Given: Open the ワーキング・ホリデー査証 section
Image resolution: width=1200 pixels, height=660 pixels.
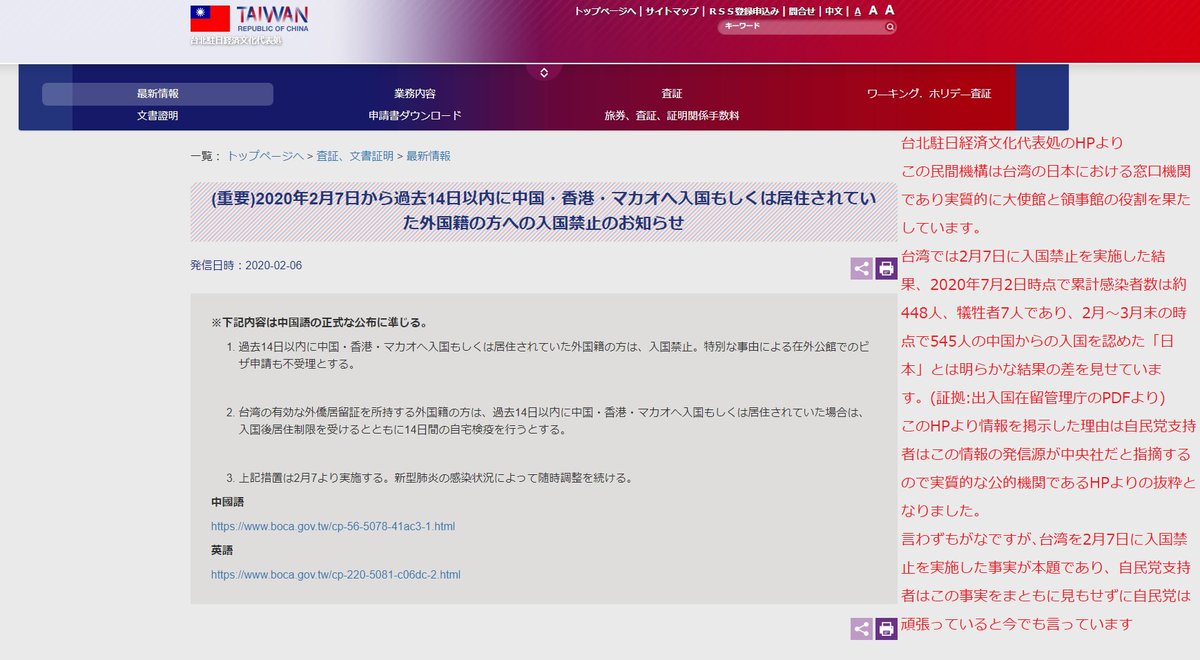Looking at the screenshot, I should 930,92.
